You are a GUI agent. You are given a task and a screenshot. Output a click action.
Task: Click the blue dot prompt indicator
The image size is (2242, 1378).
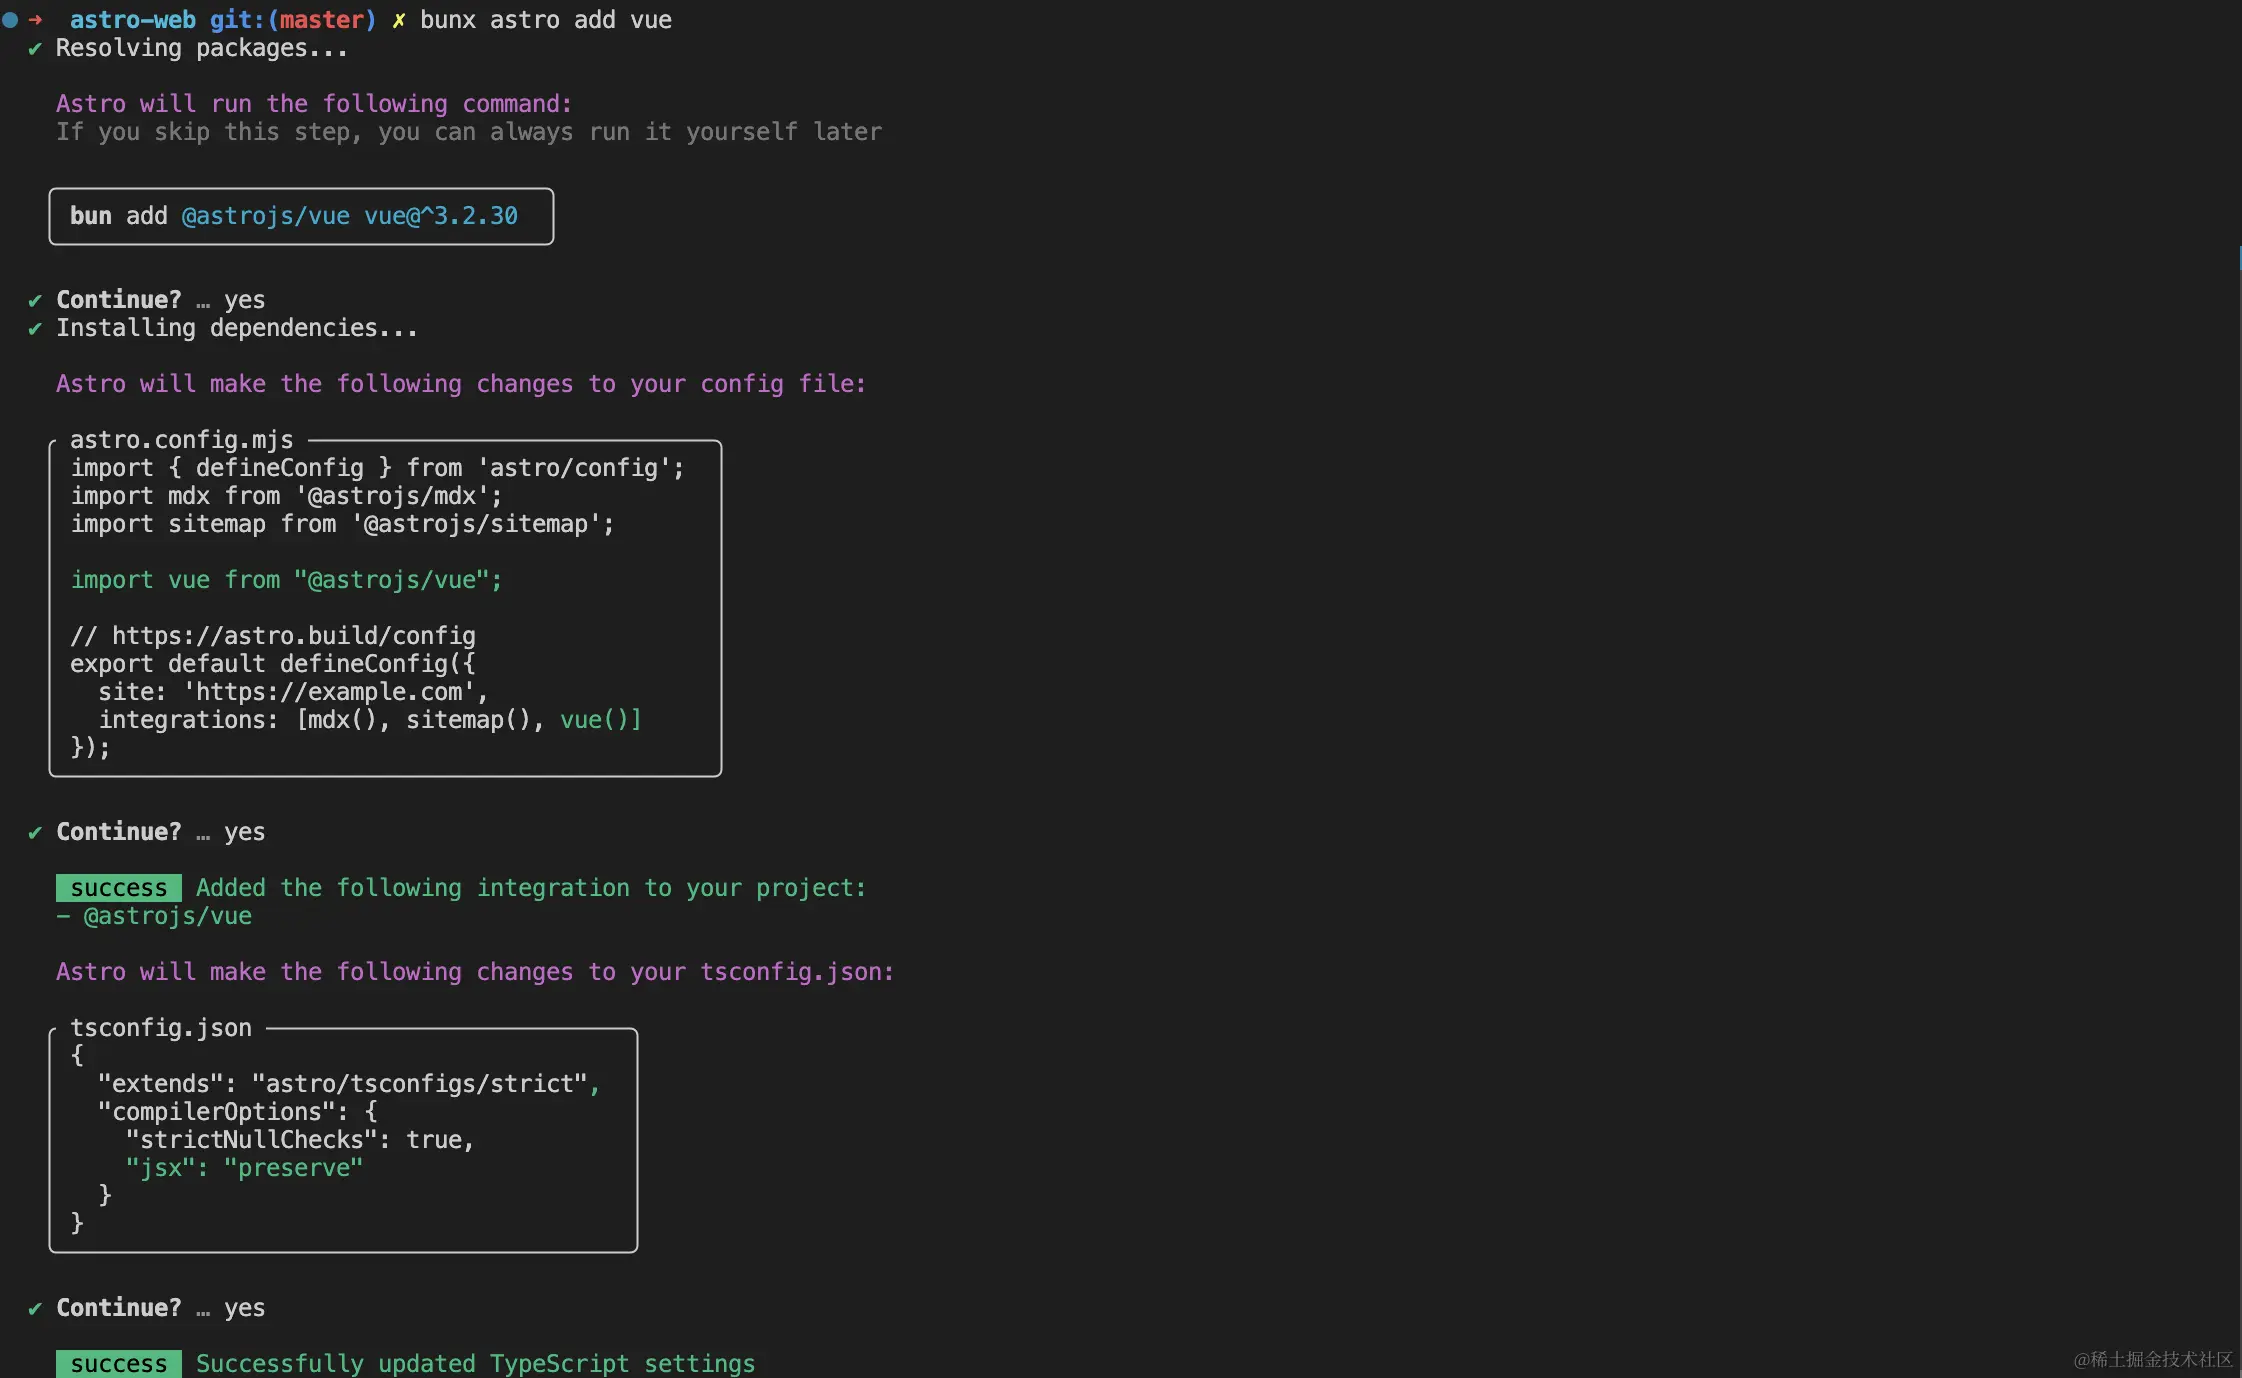11,20
